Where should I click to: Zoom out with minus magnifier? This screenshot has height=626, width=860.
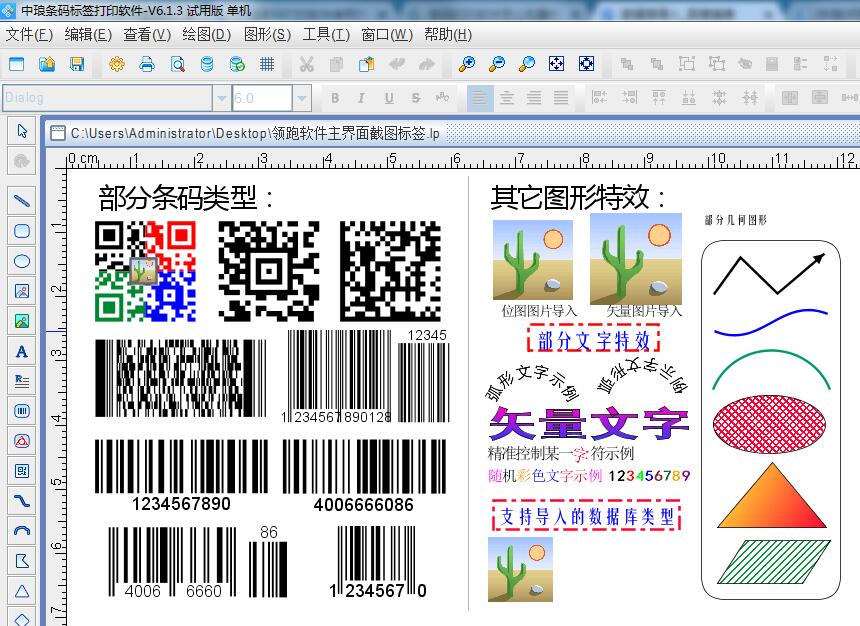(497, 64)
